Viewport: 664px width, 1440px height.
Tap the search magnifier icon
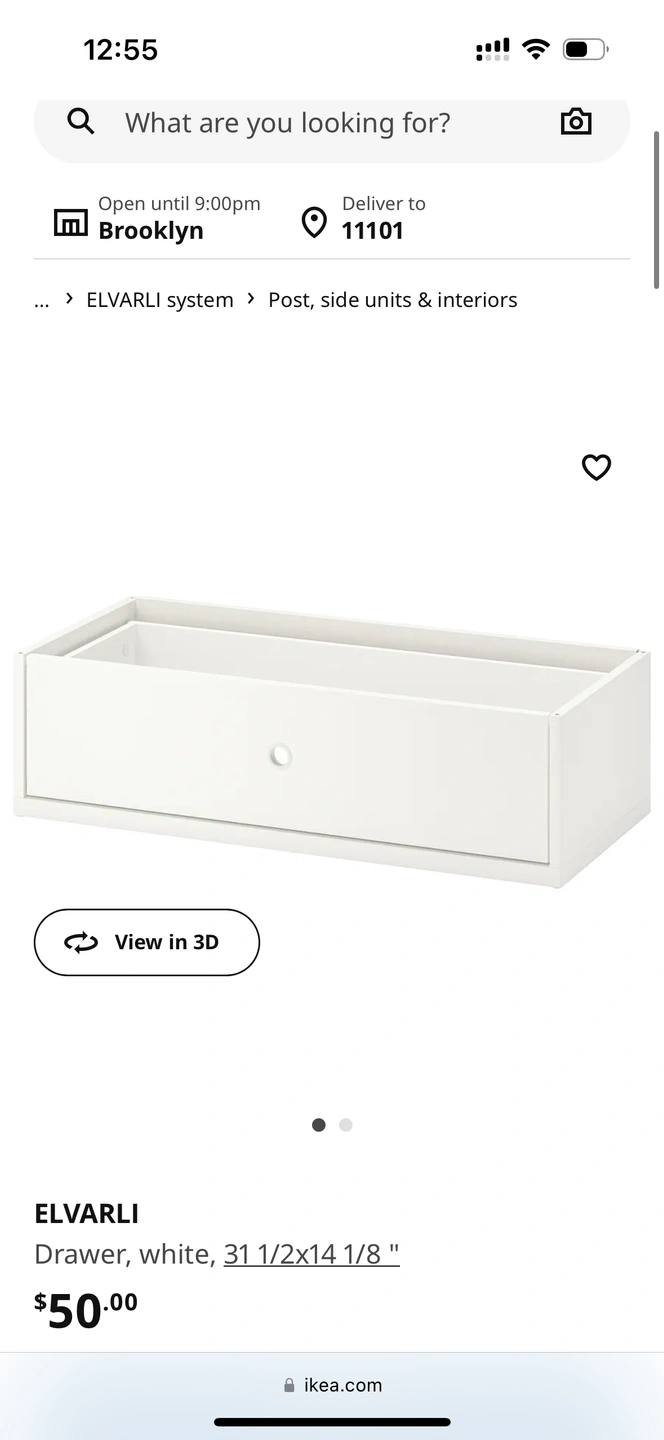coord(81,122)
